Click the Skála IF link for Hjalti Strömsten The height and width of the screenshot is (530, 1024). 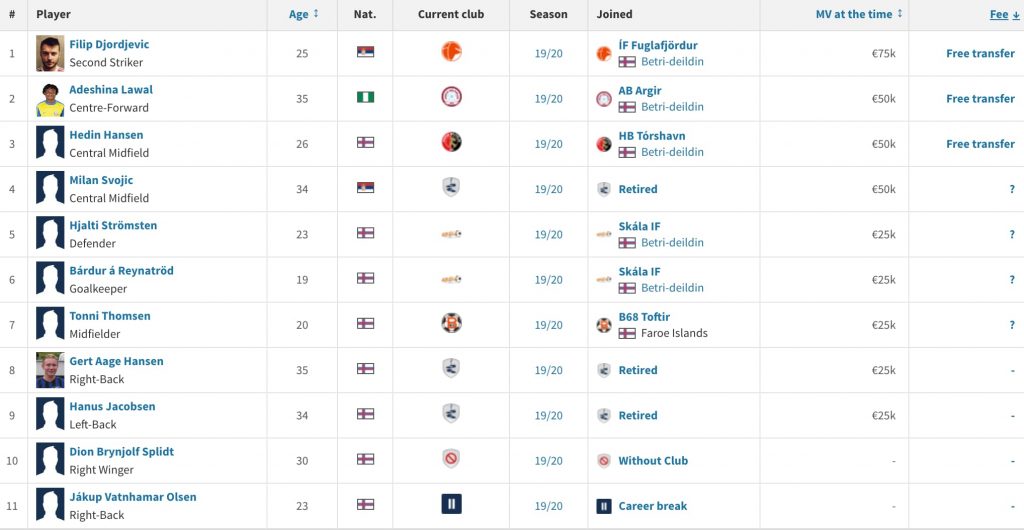[x=639, y=226]
